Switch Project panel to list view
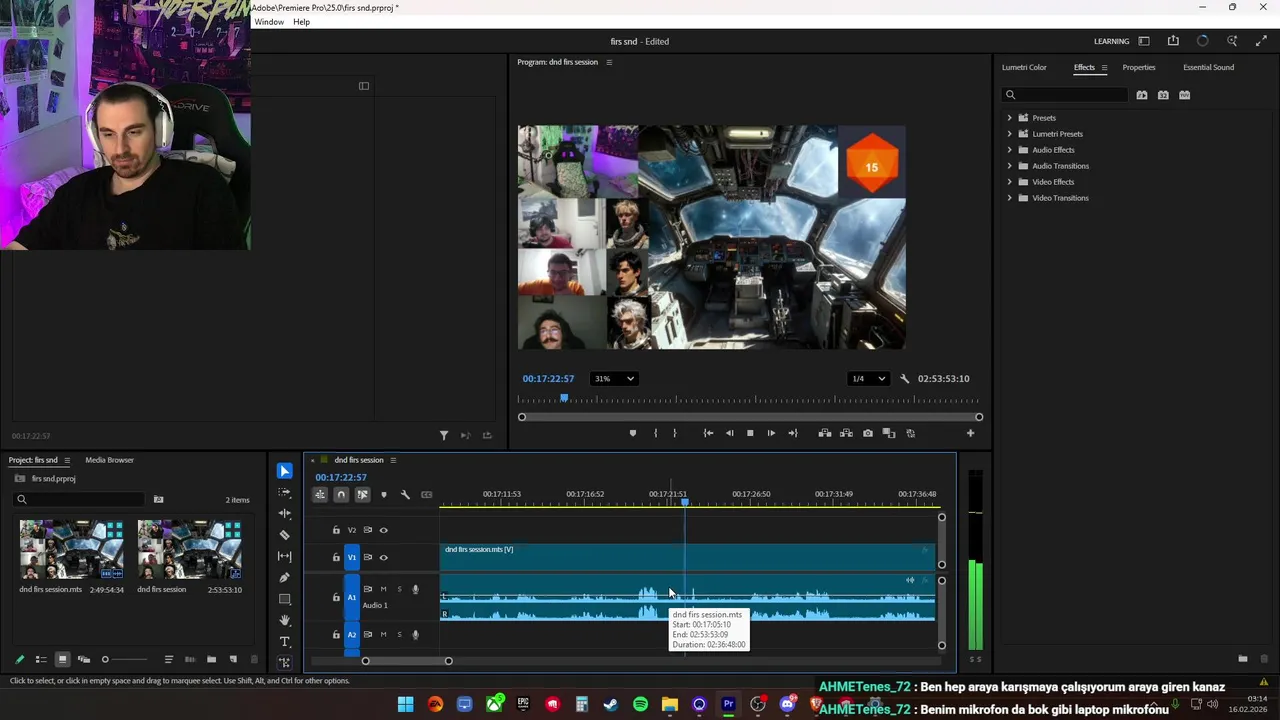Image resolution: width=1280 pixels, height=720 pixels. pos(41,659)
